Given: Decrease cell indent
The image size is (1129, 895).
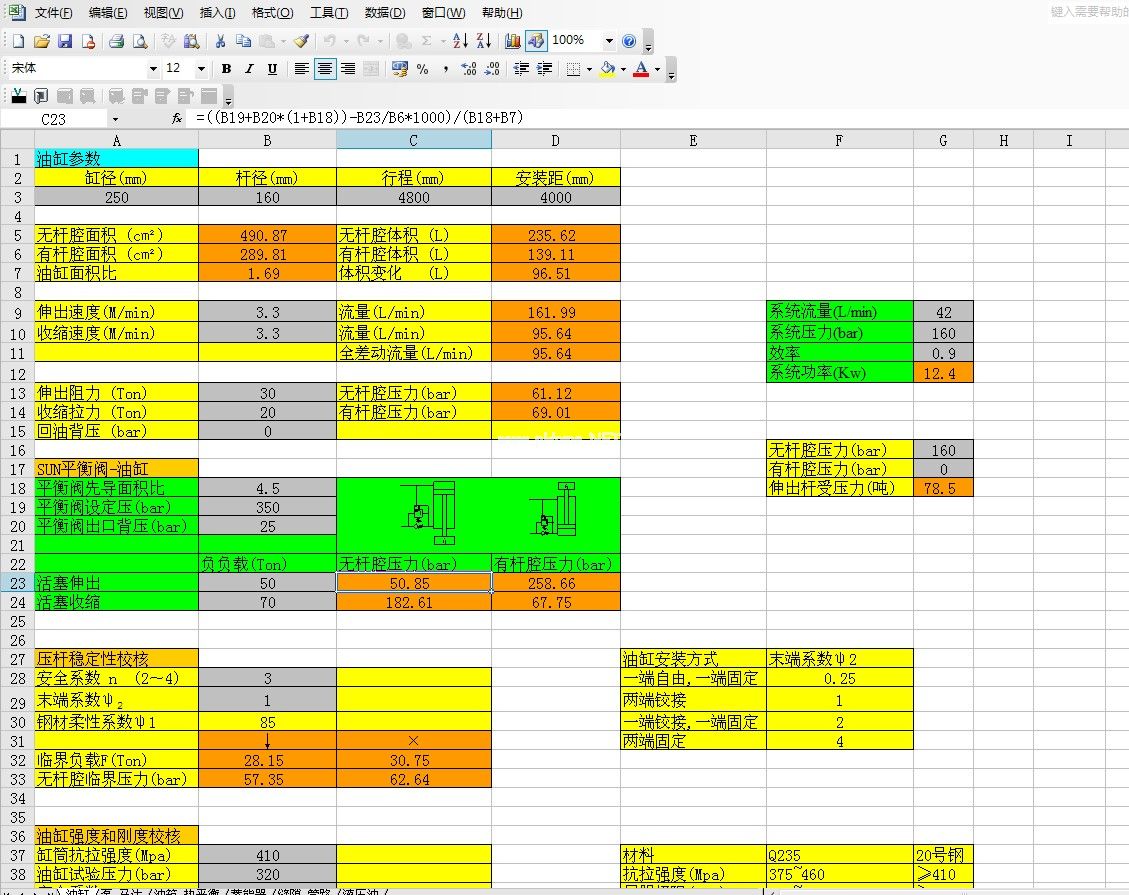Looking at the screenshot, I should (521, 68).
